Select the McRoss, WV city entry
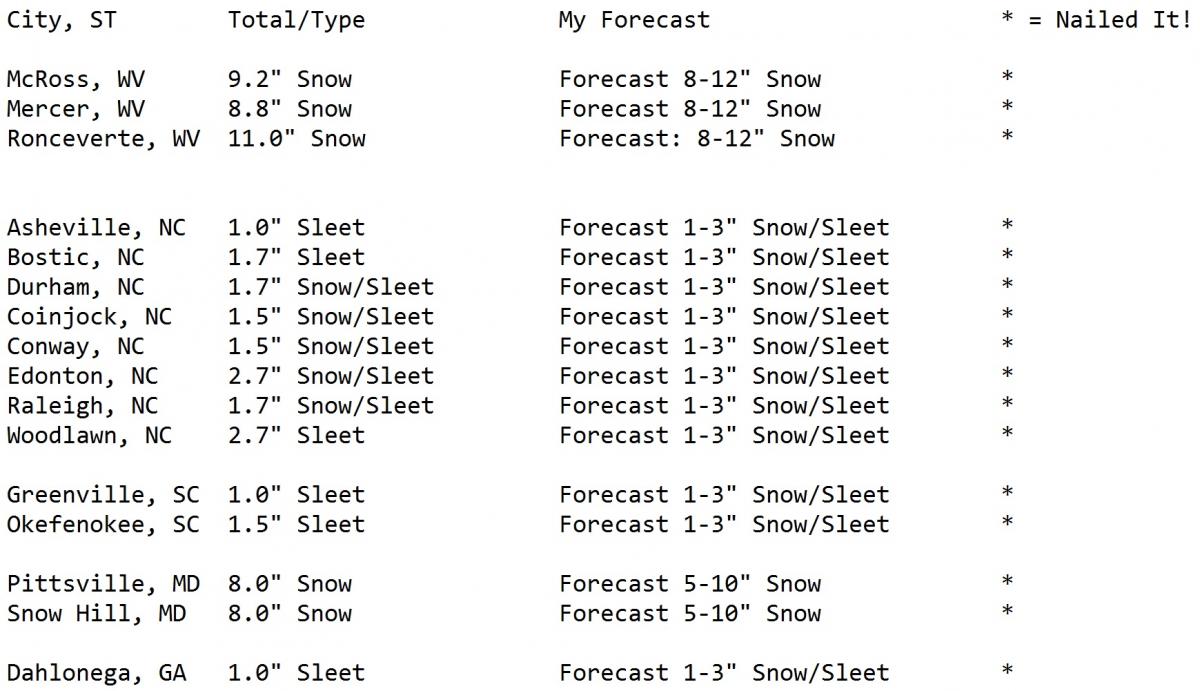 (75, 80)
